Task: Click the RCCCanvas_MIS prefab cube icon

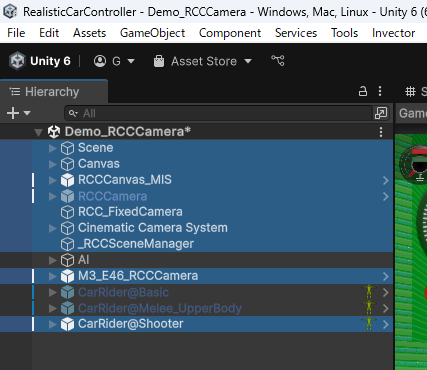Action: click(x=67, y=180)
